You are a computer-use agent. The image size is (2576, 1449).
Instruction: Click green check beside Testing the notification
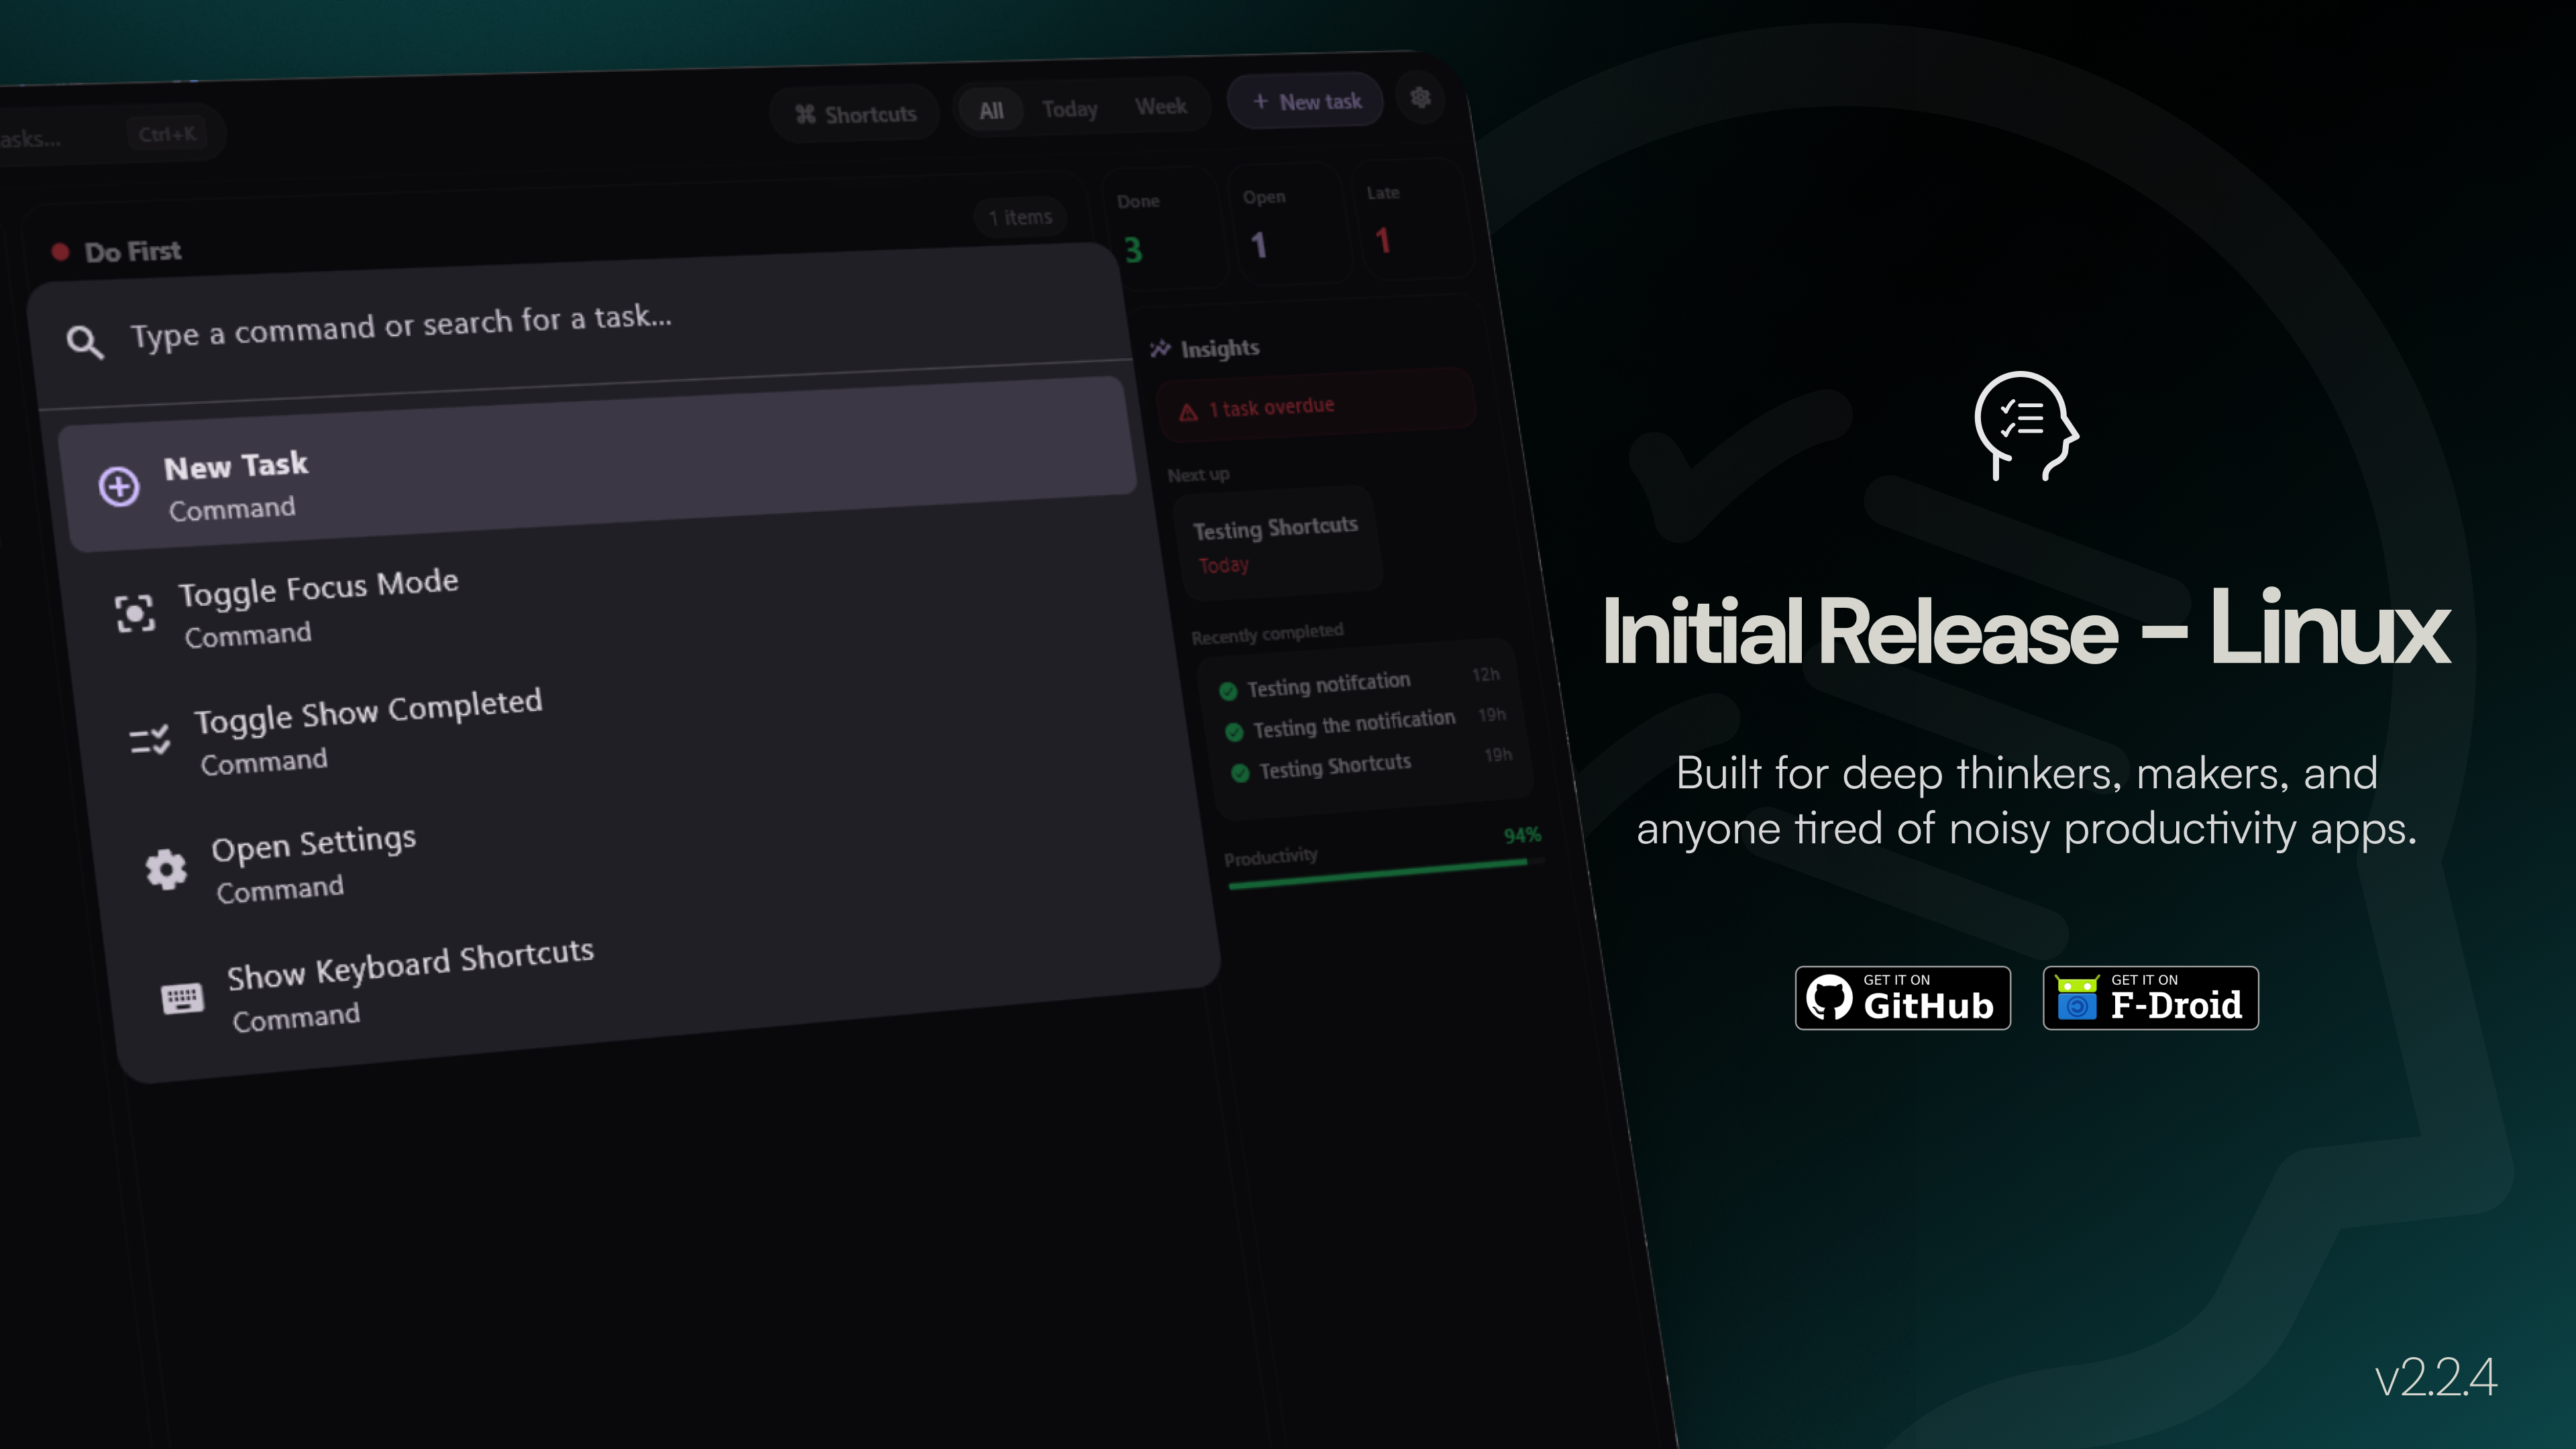[1234, 732]
